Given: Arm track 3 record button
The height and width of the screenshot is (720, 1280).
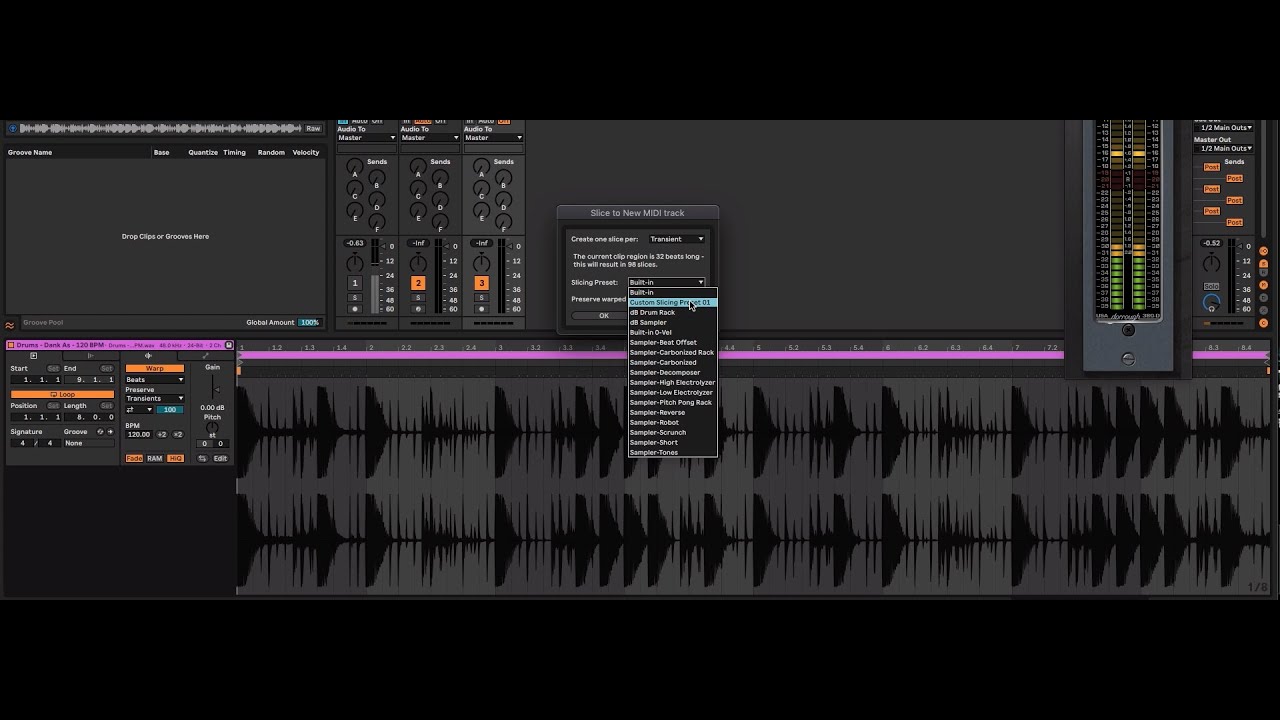Looking at the screenshot, I should tap(481, 309).
